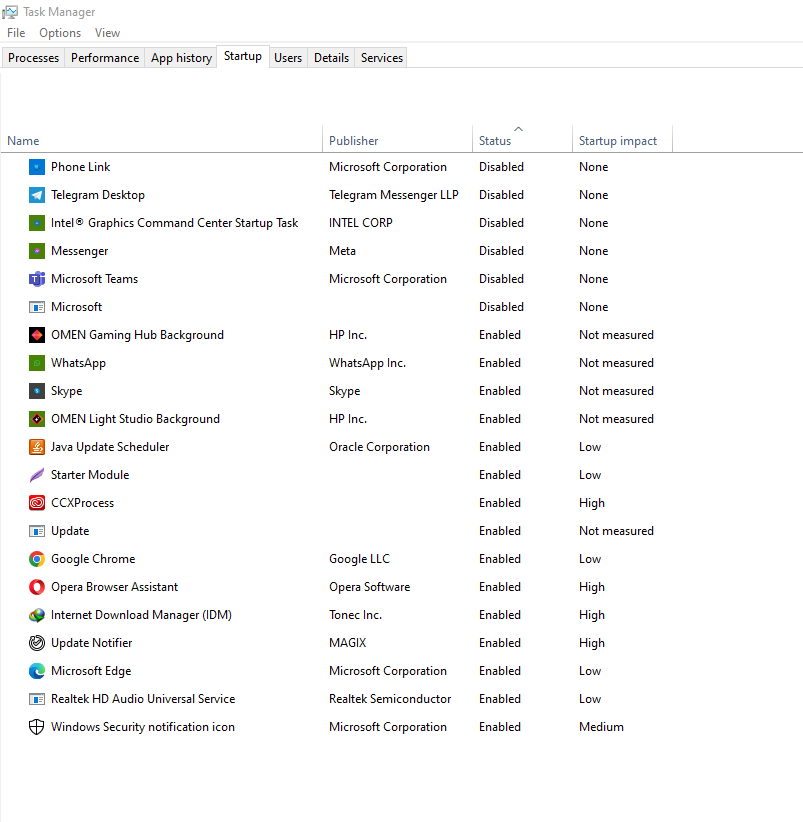Click the icon beside the Microsoft entry
803x822 pixels.
[x=37, y=307]
